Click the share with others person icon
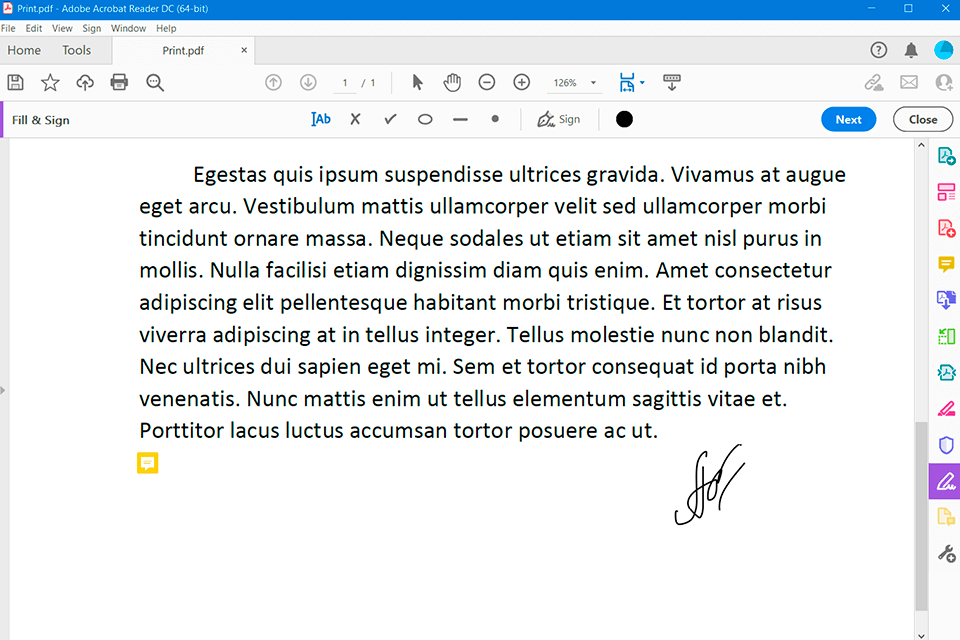Image resolution: width=960 pixels, height=640 pixels. (944, 82)
